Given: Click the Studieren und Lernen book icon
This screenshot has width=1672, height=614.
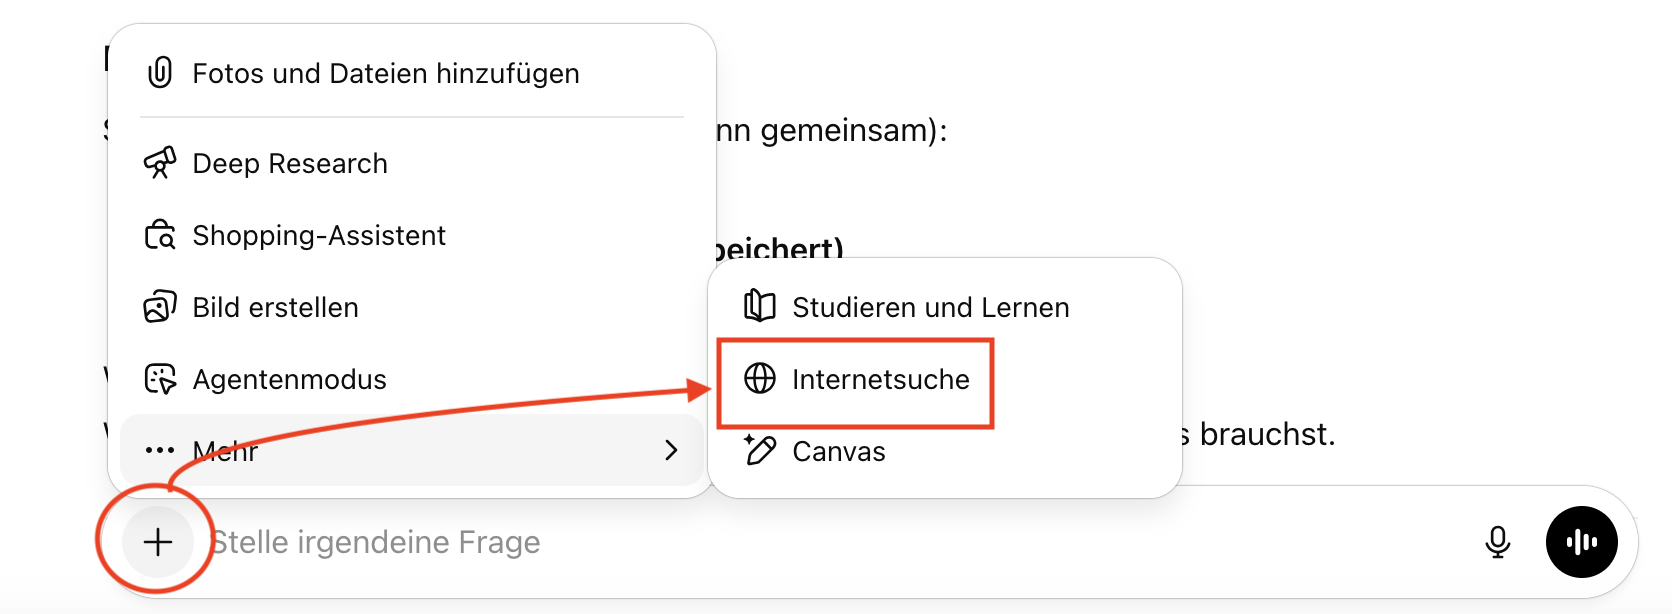Looking at the screenshot, I should pyautogui.click(x=760, y=306).
